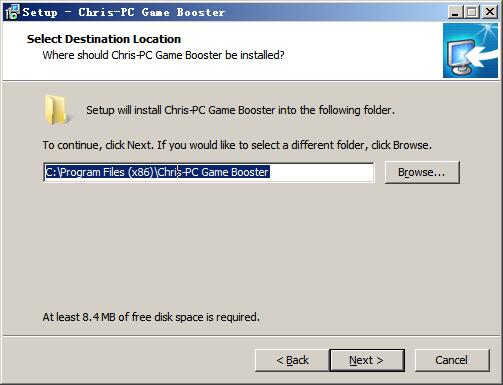Click the 'Setup will install' description text
This screenshot has height=385, width=503.
pos(240,110)
